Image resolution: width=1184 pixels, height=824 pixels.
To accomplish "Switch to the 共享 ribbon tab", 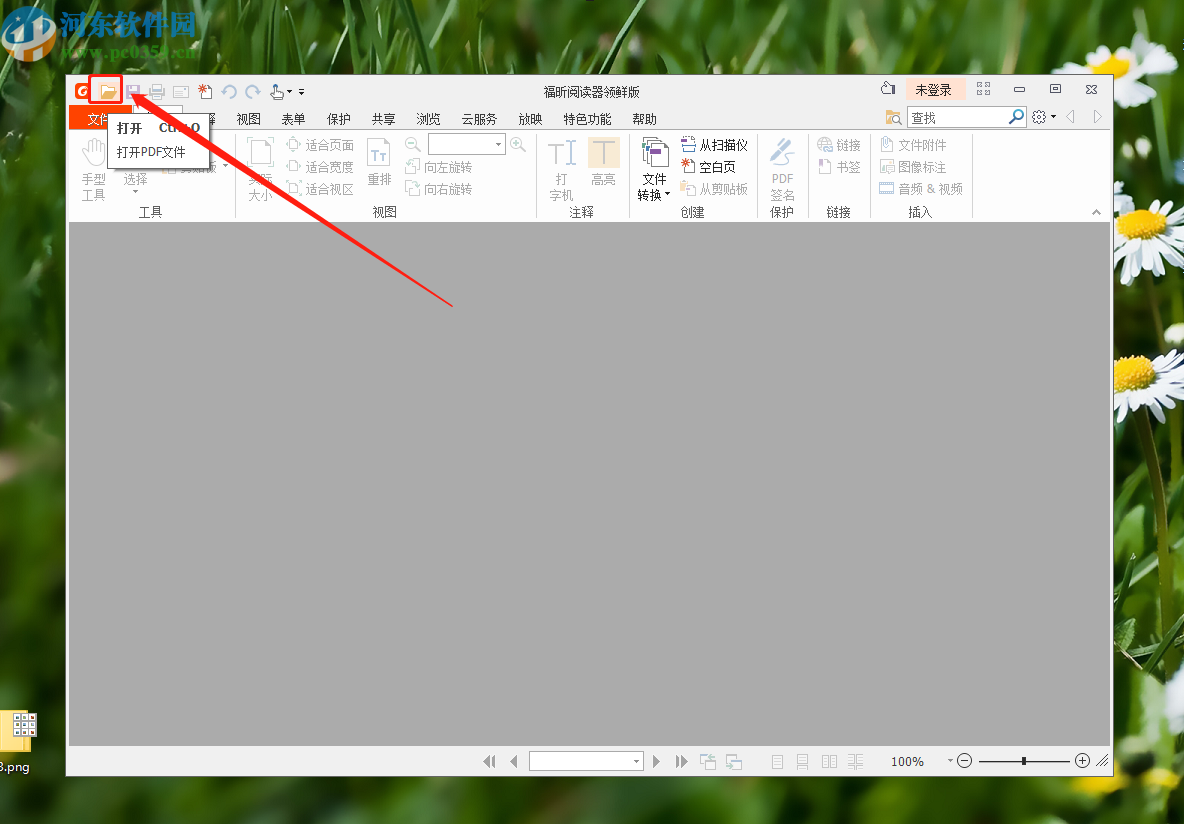I will click(384, 119).
